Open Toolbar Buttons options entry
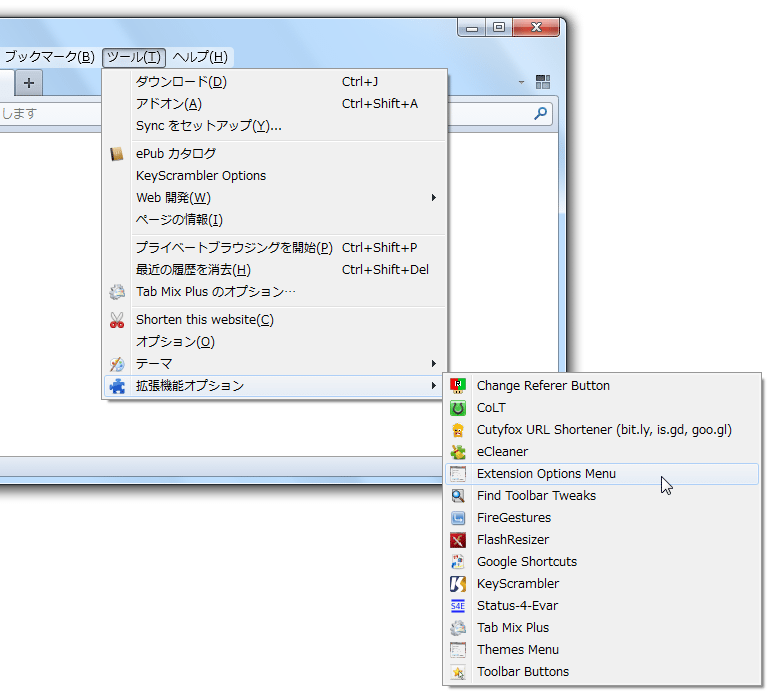 pyautogui.click(x=602, y=672)
